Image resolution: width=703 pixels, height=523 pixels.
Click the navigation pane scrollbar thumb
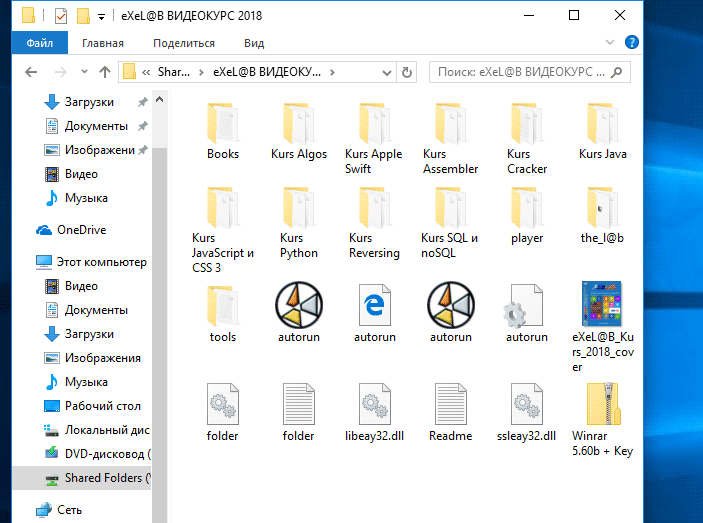[x=160, y=334]
